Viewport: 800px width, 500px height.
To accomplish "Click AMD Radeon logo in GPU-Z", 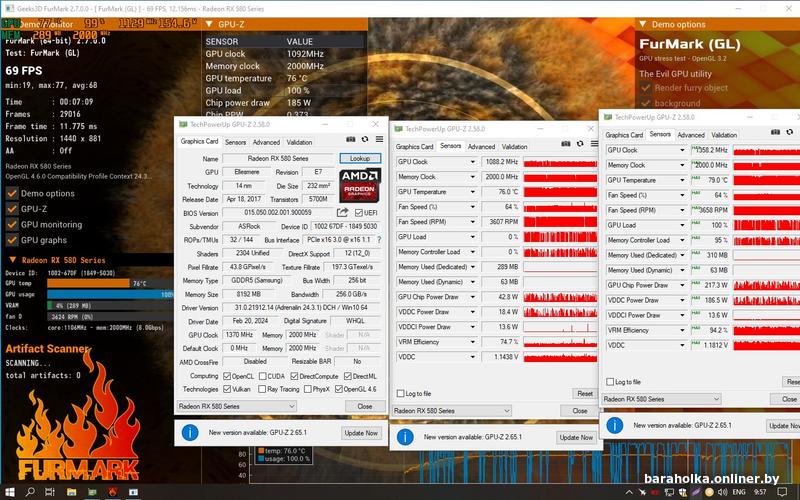I will pos(360,186).
